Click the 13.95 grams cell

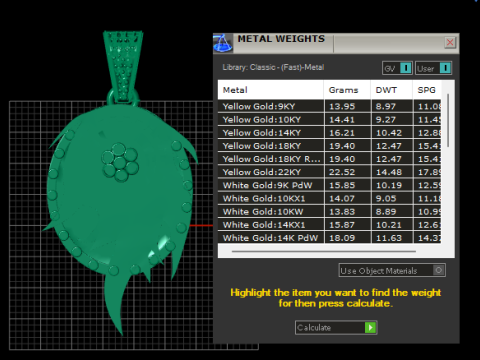click(x=347, y=106)
